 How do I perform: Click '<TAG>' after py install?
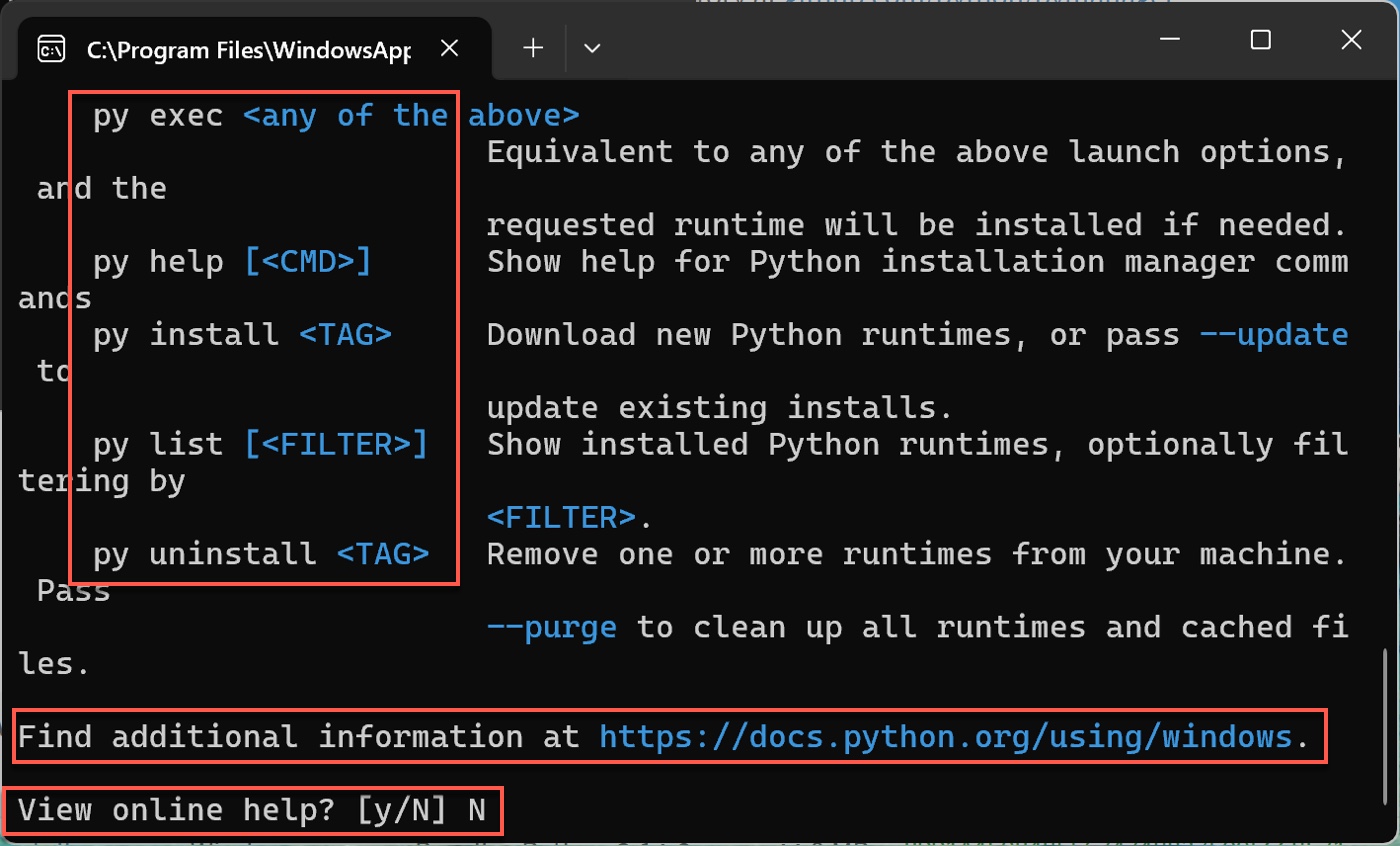pyautogui.click(x=345, y=335)
